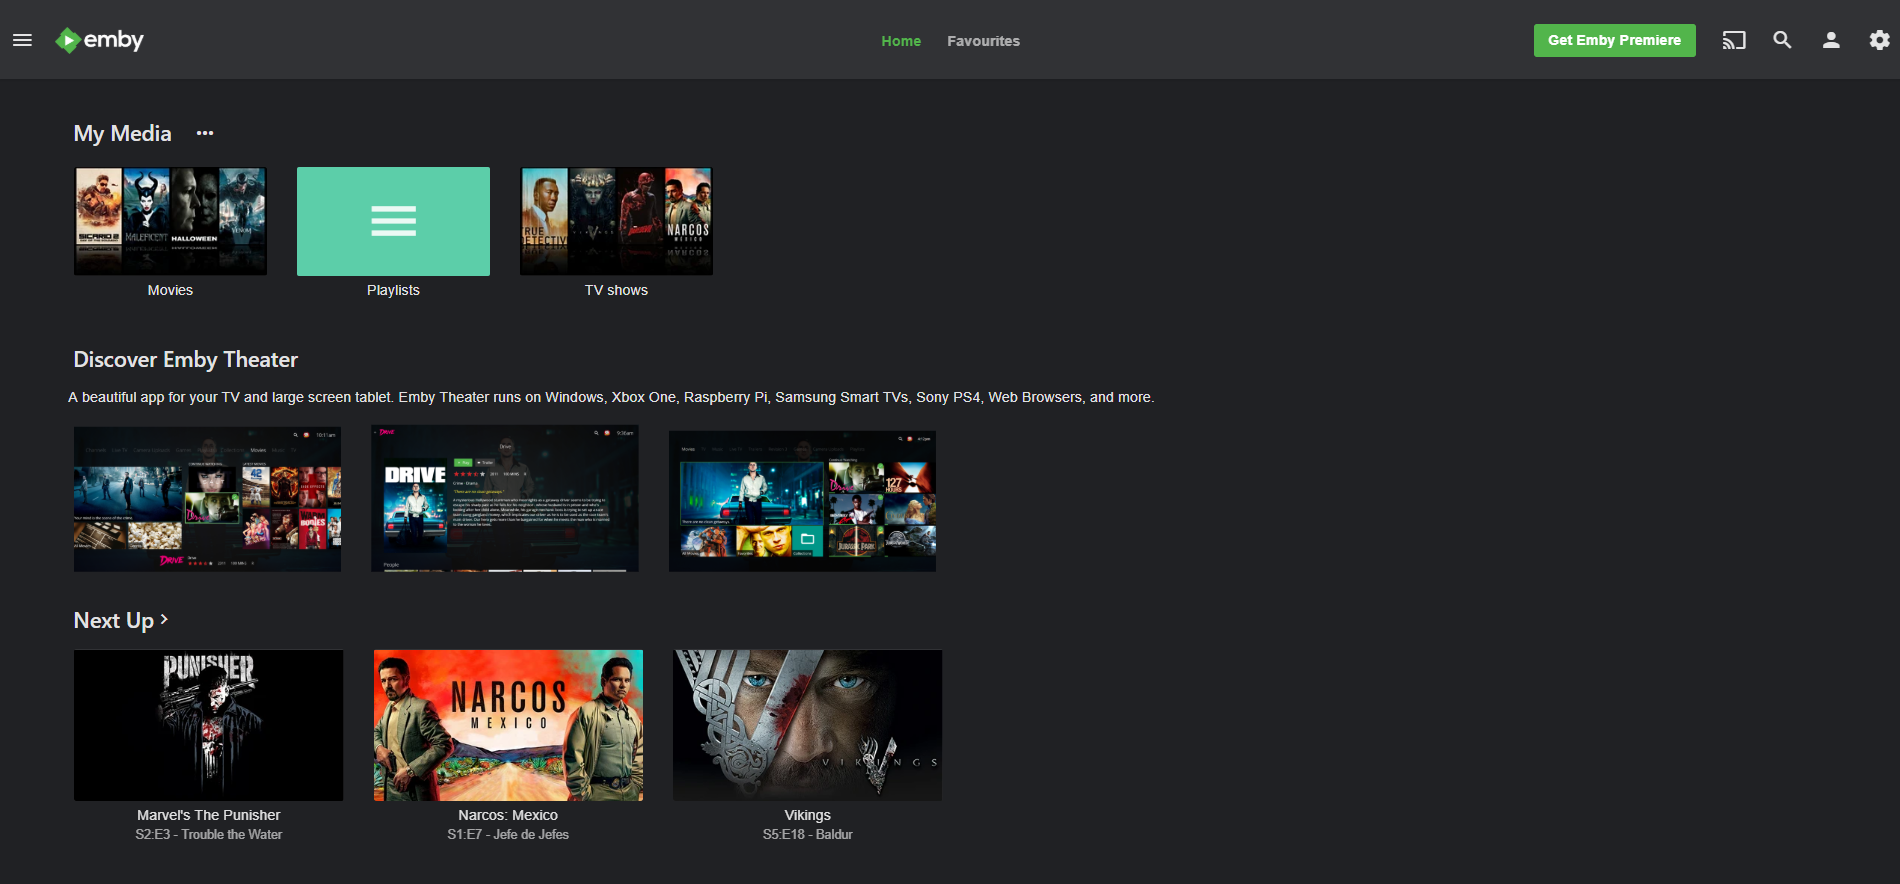
Task: Click Marvel's The Punisher title link
Action: pyautogui.click(x=208, y=815)
